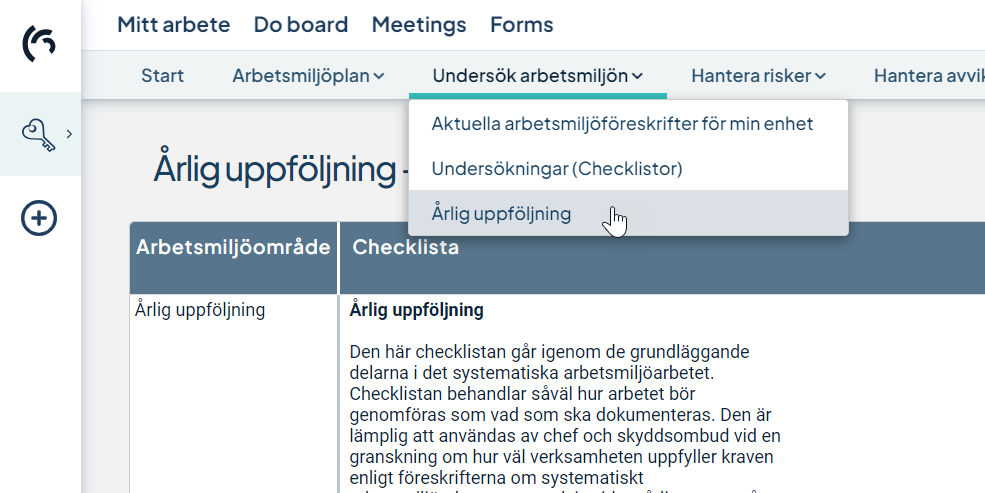The width and height of the screenshot is (985, 493).
Task: Go to Meetings tab
Action: 419,24
